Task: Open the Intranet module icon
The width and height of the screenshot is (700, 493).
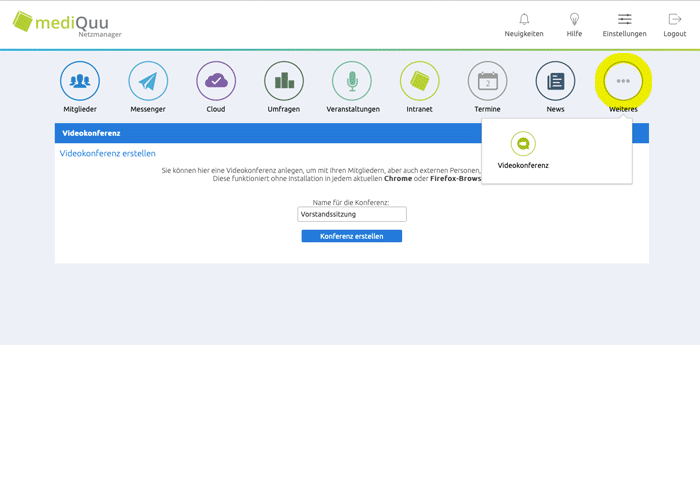Action: (420, 81)
